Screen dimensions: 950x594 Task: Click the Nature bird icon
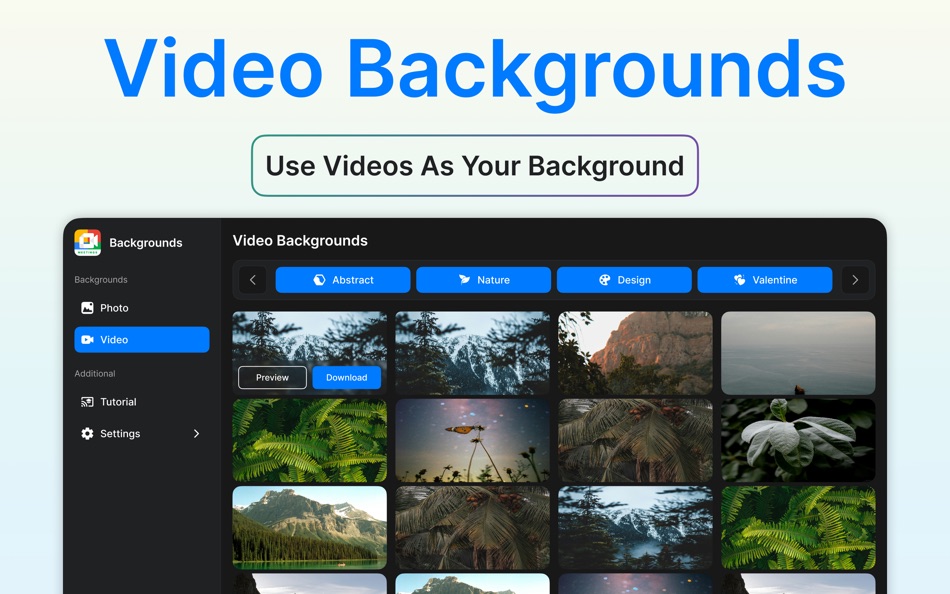pyautogui.click(x=464, y=280)
